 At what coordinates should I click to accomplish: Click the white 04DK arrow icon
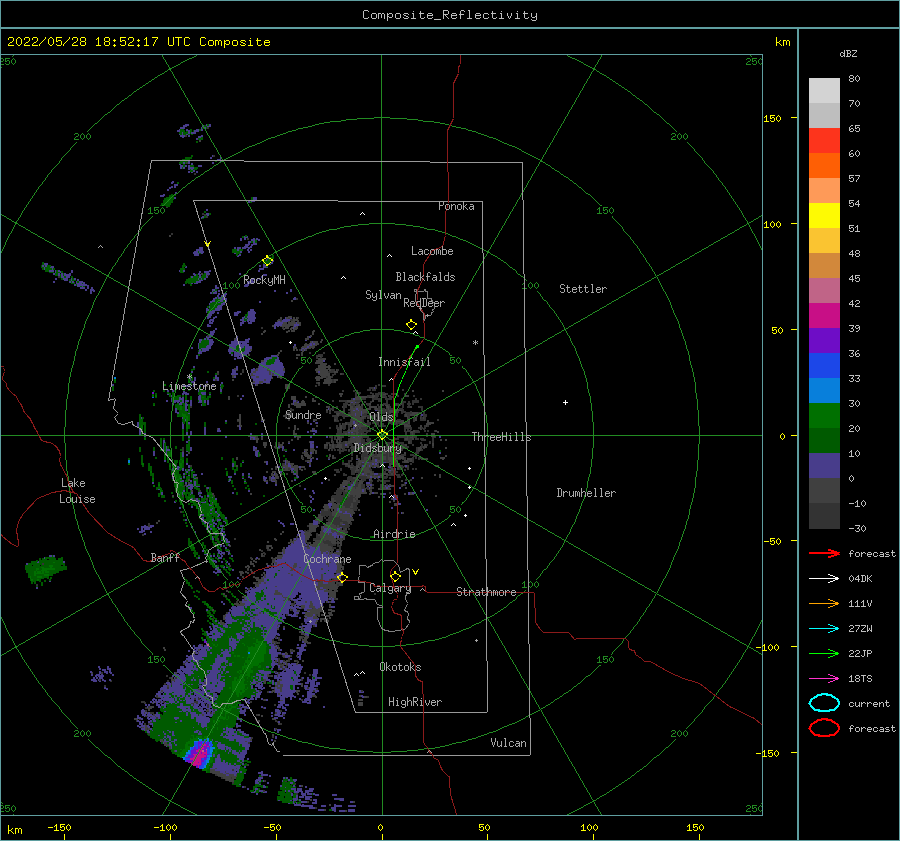click(824, 578)
